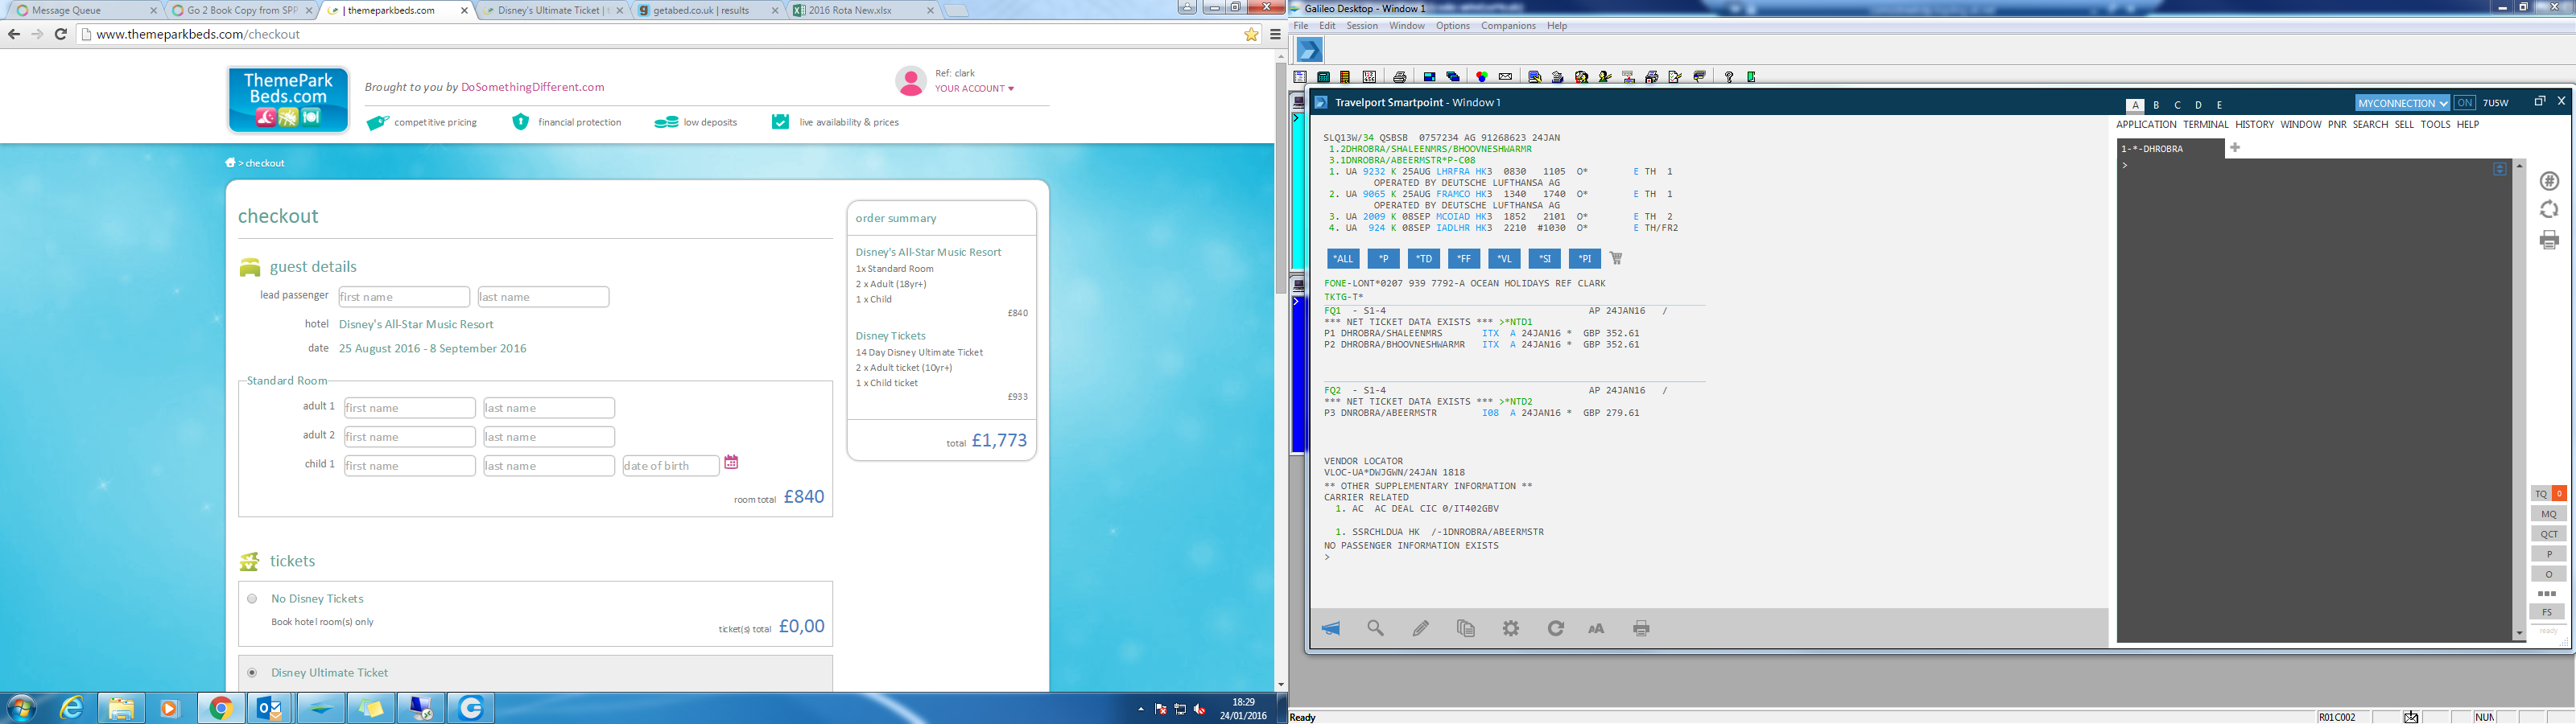Open the RGB color settings icon
Screen dimensions: 2576x724
[1481, 77]
